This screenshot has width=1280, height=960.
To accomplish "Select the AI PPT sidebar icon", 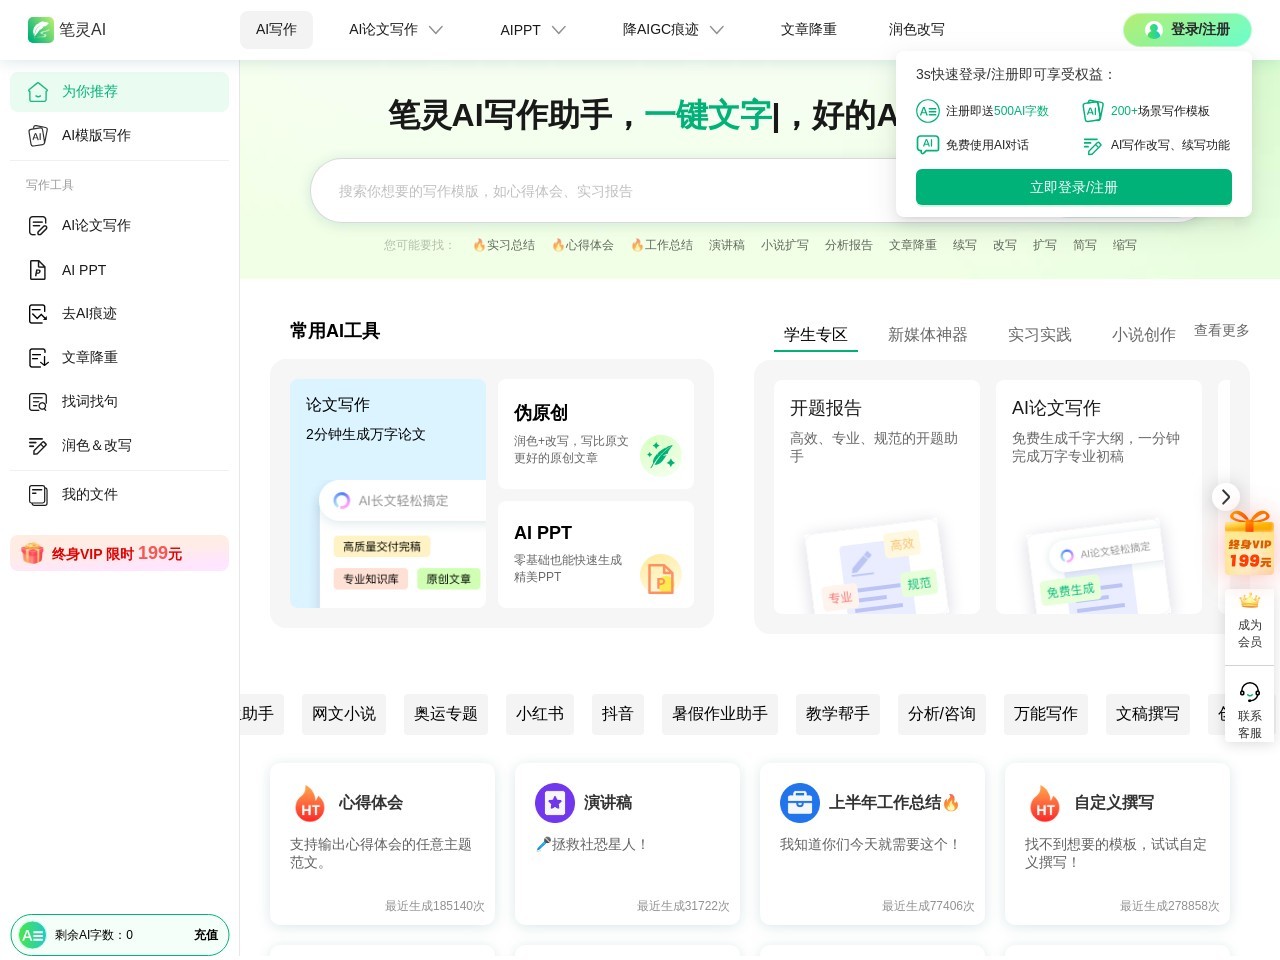I will pyautogui.click(x=38, y=270).
